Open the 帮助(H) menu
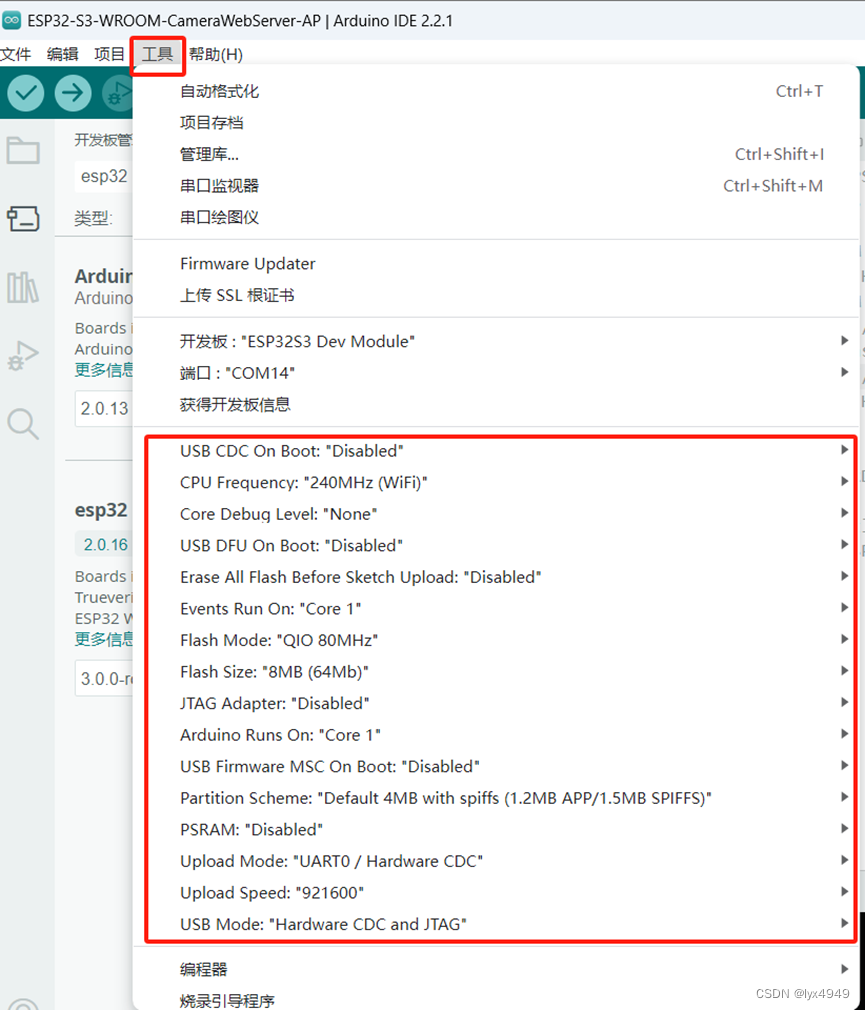This screenshot has height=1010, width=865. pos(216,54)
